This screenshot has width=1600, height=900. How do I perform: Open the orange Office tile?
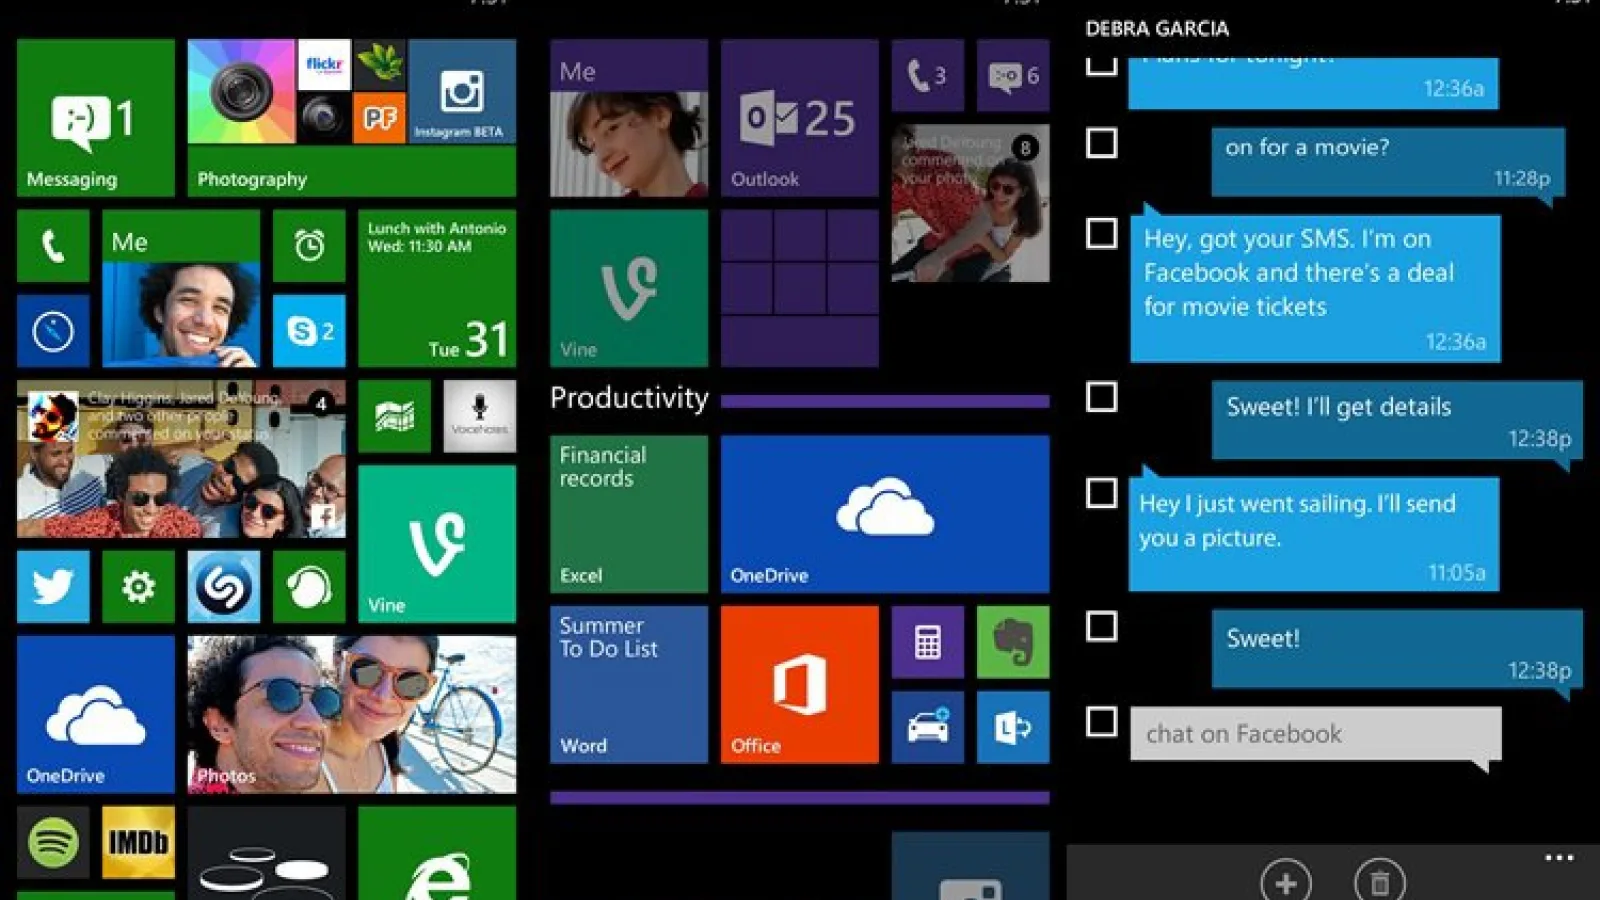pos(800,685)
